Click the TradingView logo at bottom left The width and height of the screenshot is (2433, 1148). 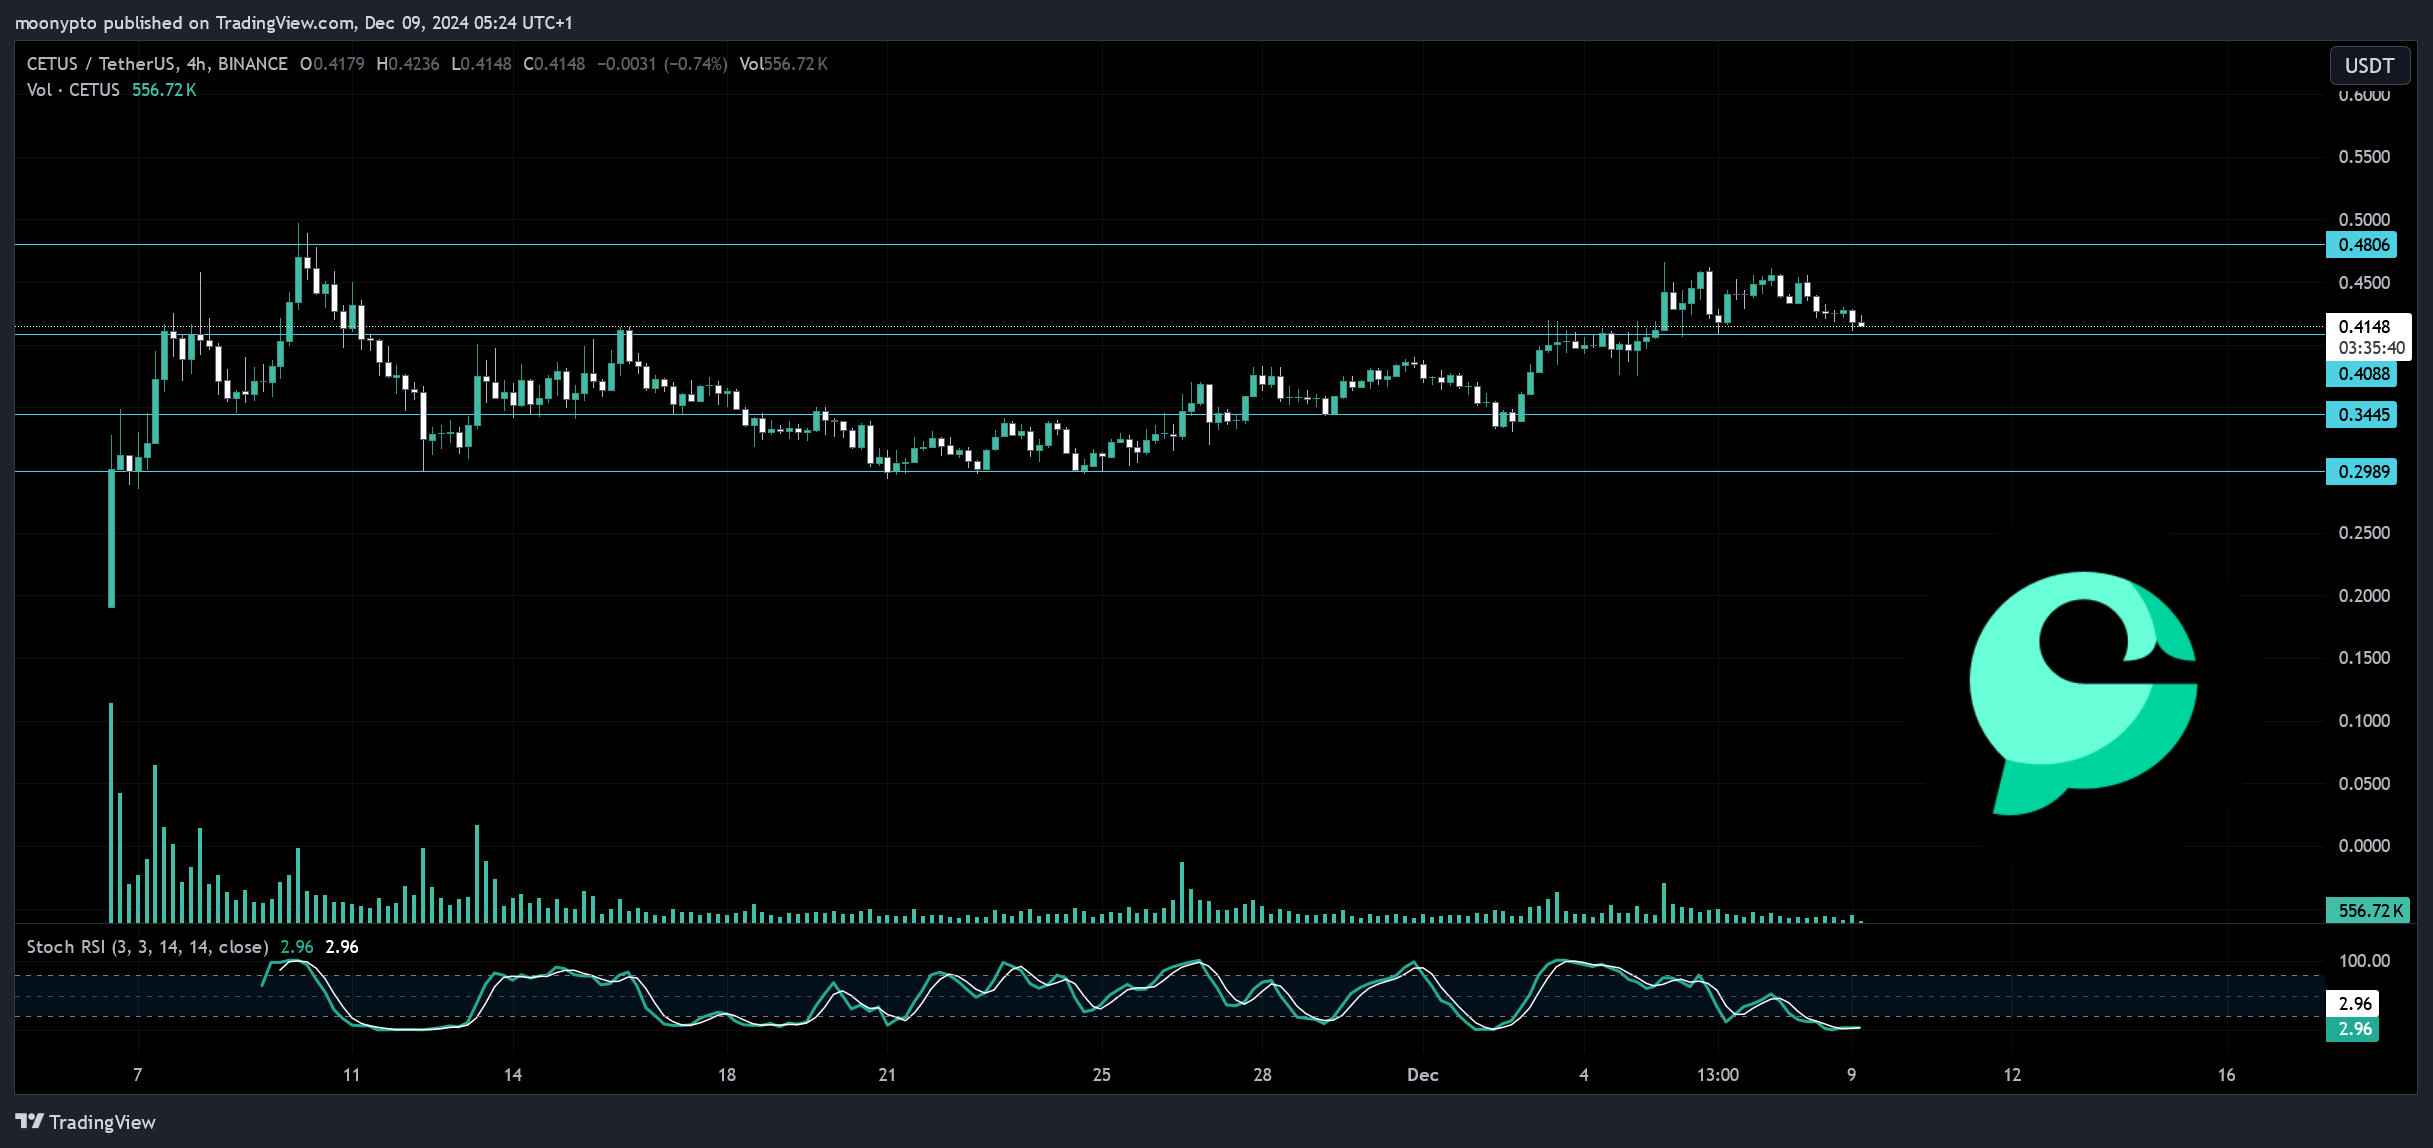pyautogui.click(x=86, y=1122)
